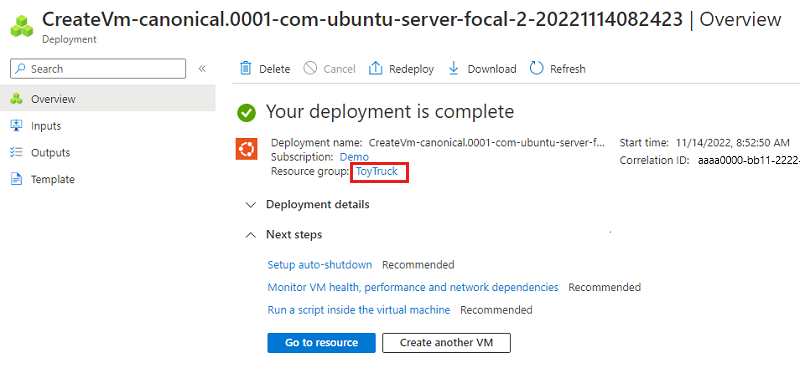Click the 'Deployment name:' label text
800x368 pixels.
click(x=317, y=142)
